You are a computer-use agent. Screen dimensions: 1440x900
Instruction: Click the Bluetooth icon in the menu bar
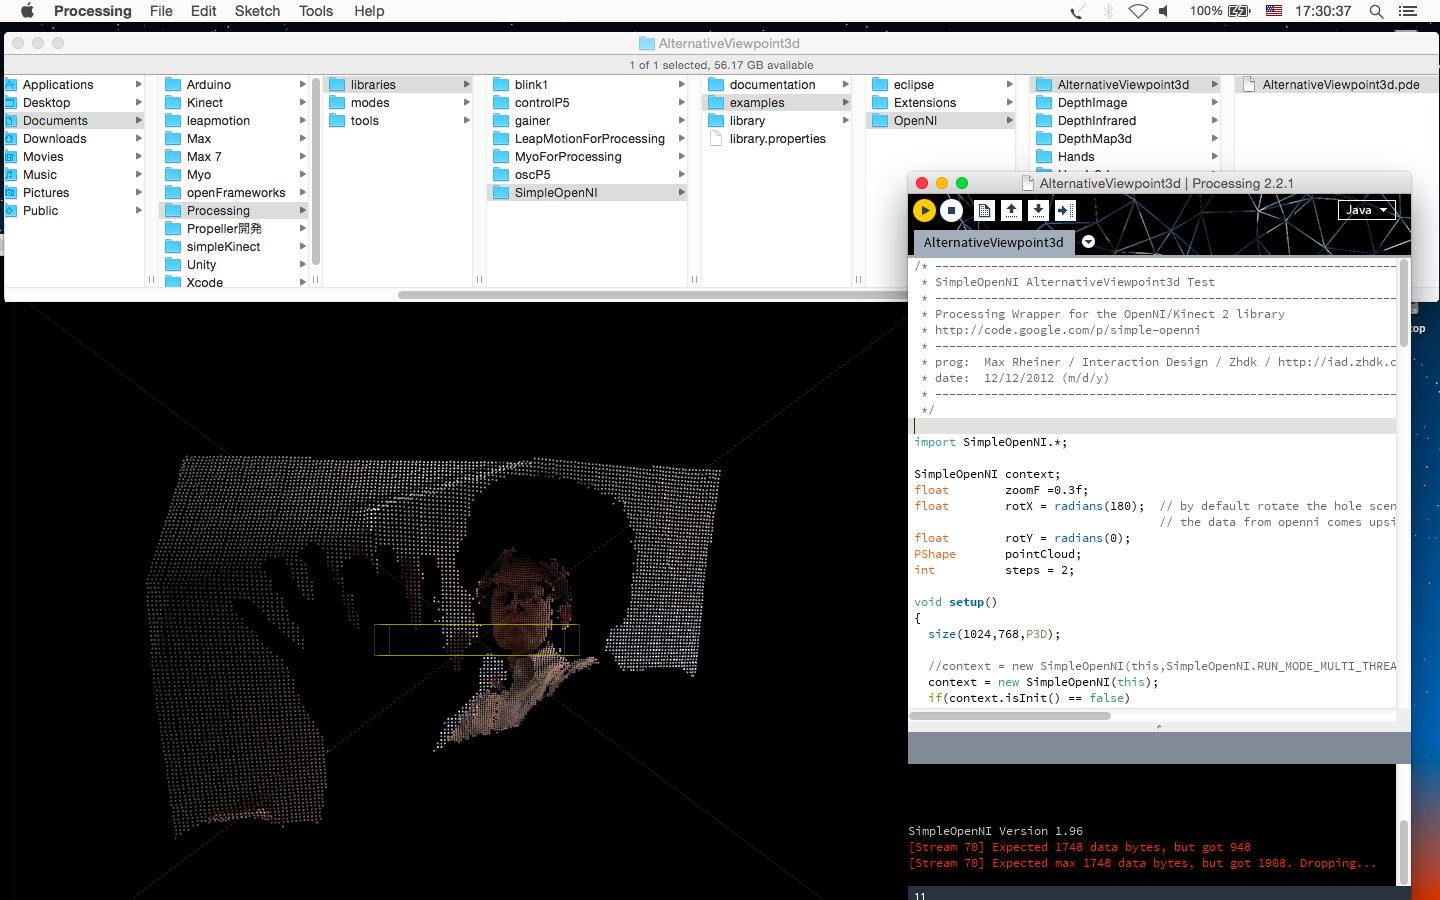pos(1108,11)
